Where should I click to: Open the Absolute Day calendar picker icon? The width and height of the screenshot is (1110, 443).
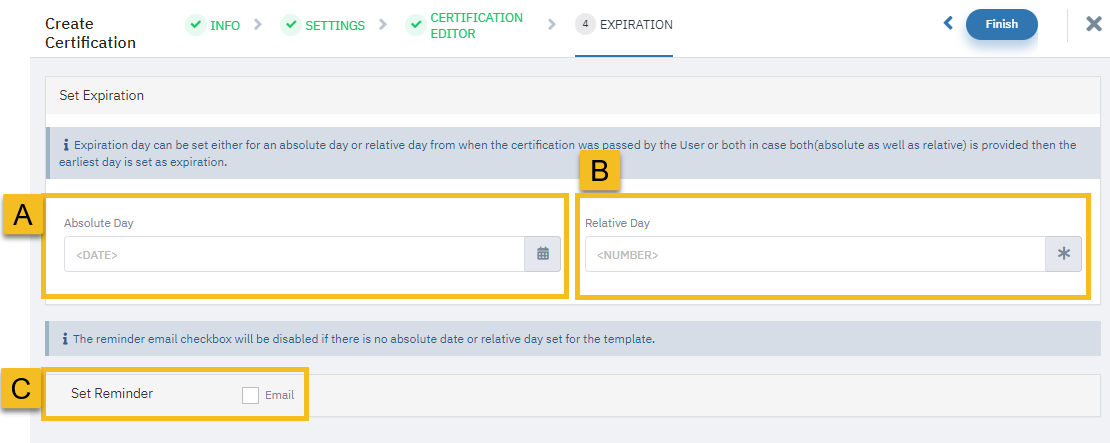click(543, 254)
